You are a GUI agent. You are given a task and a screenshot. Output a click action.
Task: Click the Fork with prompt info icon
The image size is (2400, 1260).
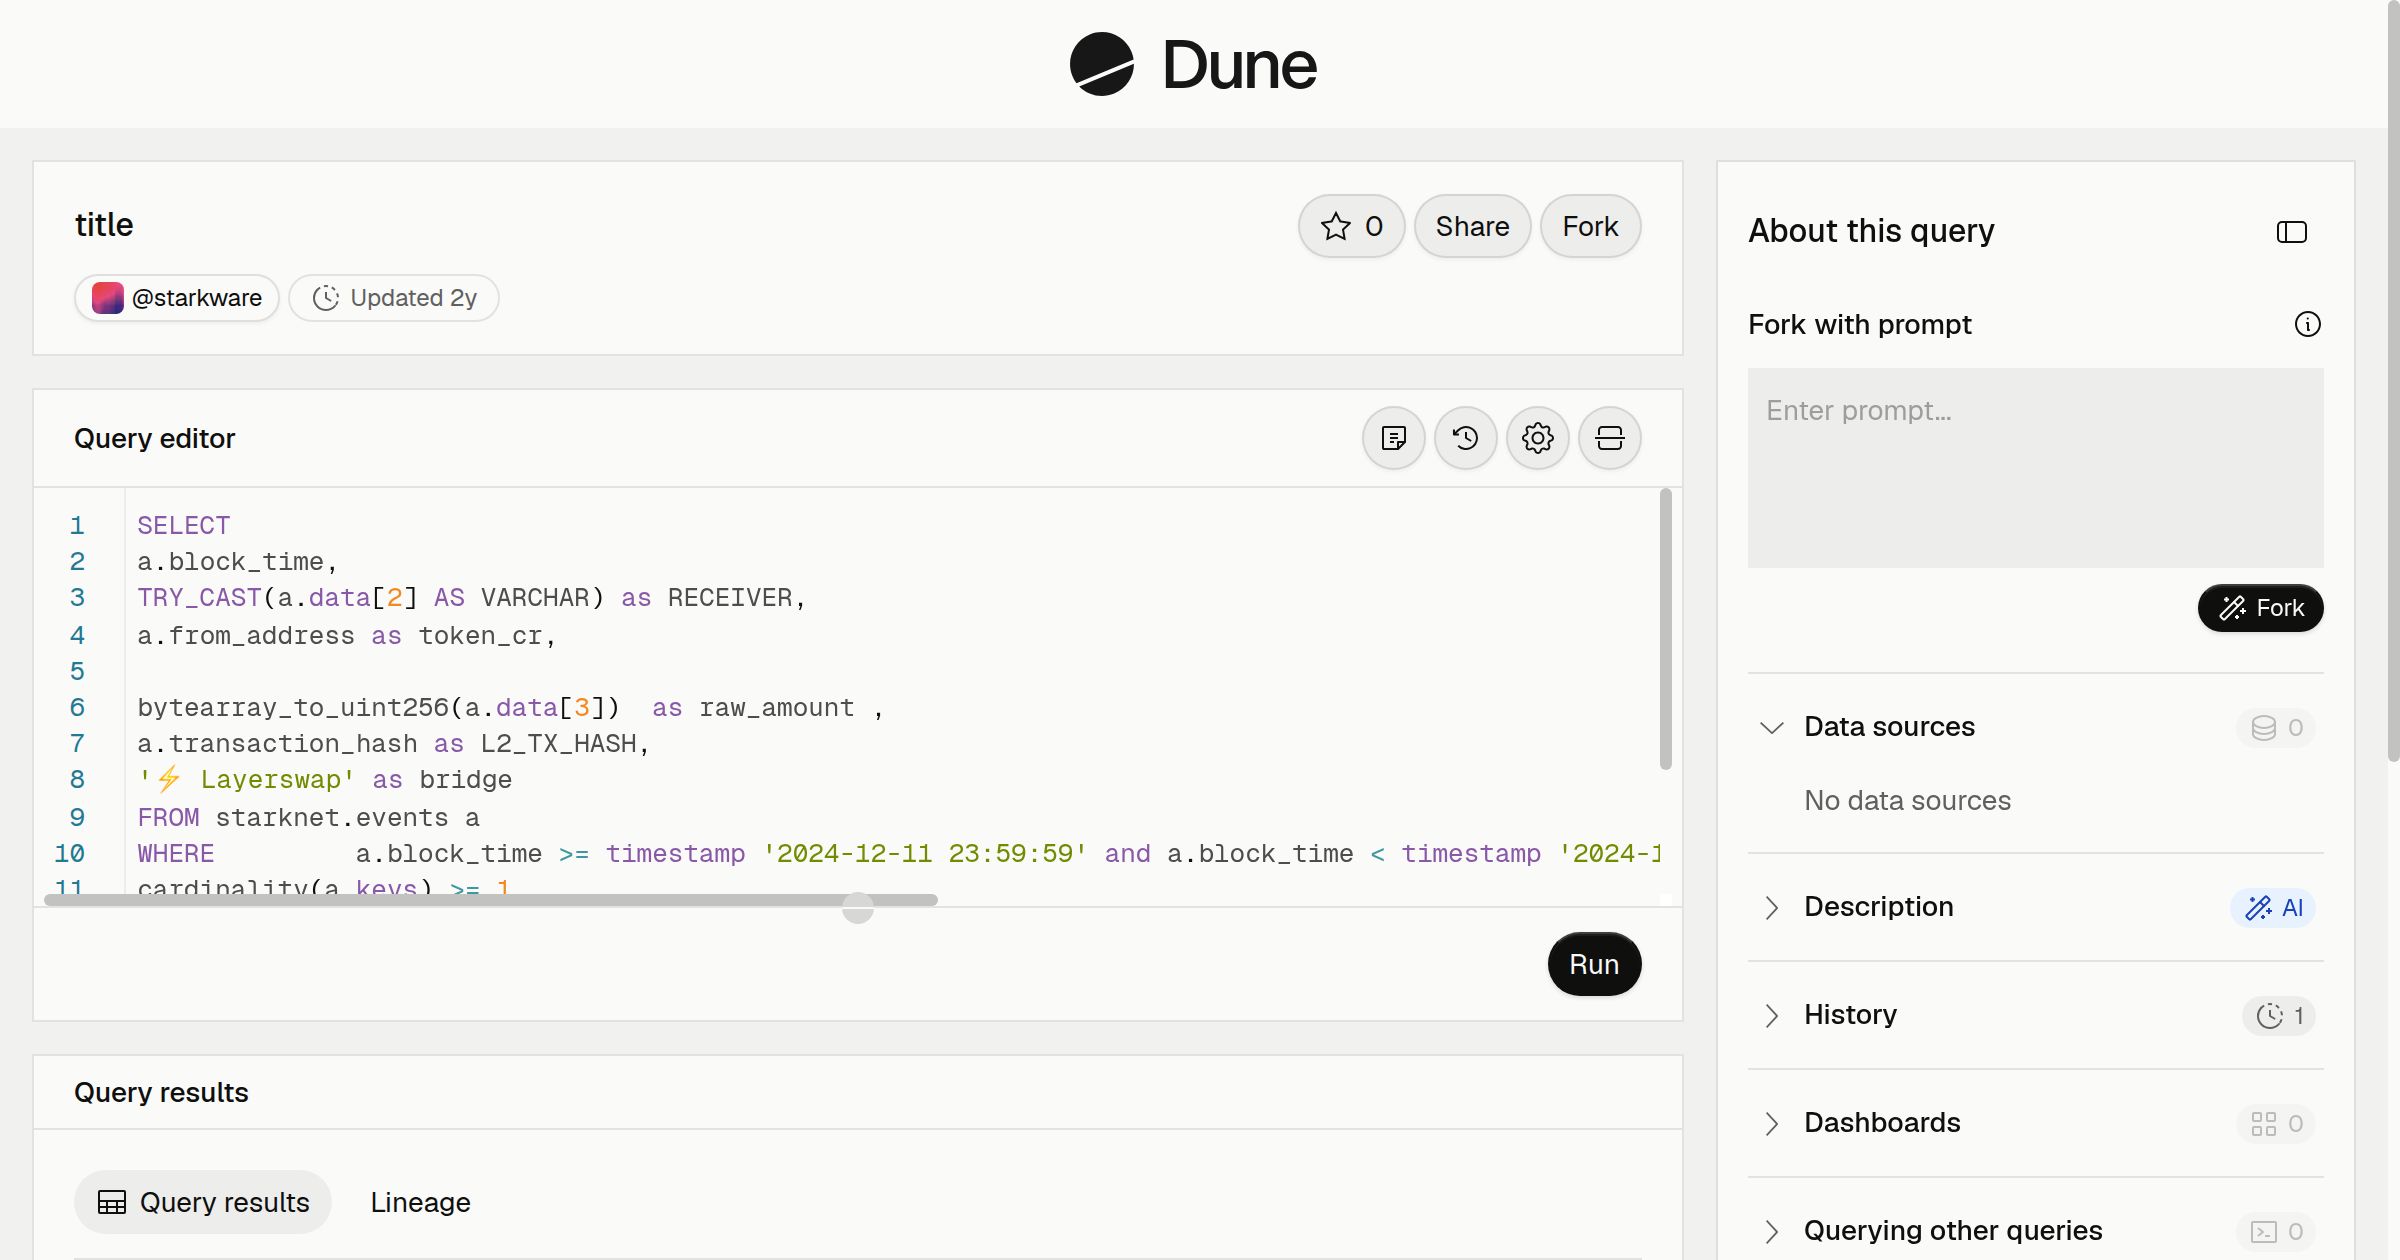[x=2307, y=324]
